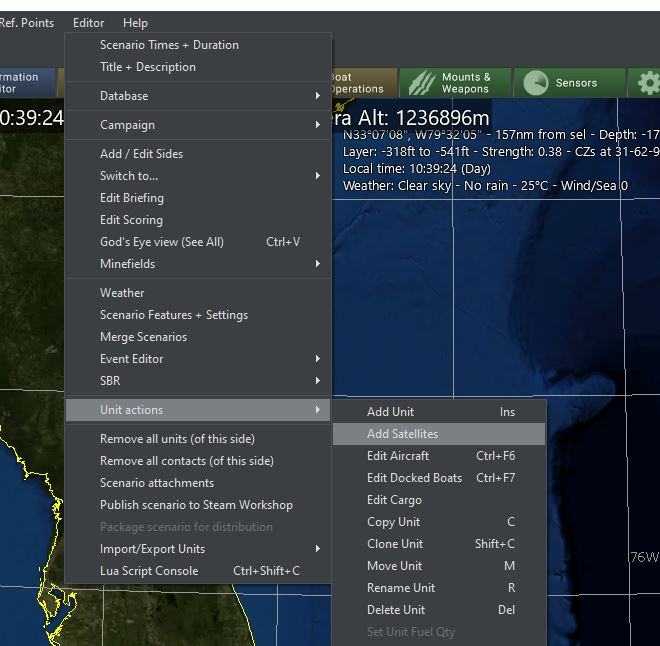
Task: Click the Boat Operations toolbar button
Action: point(364,83)
